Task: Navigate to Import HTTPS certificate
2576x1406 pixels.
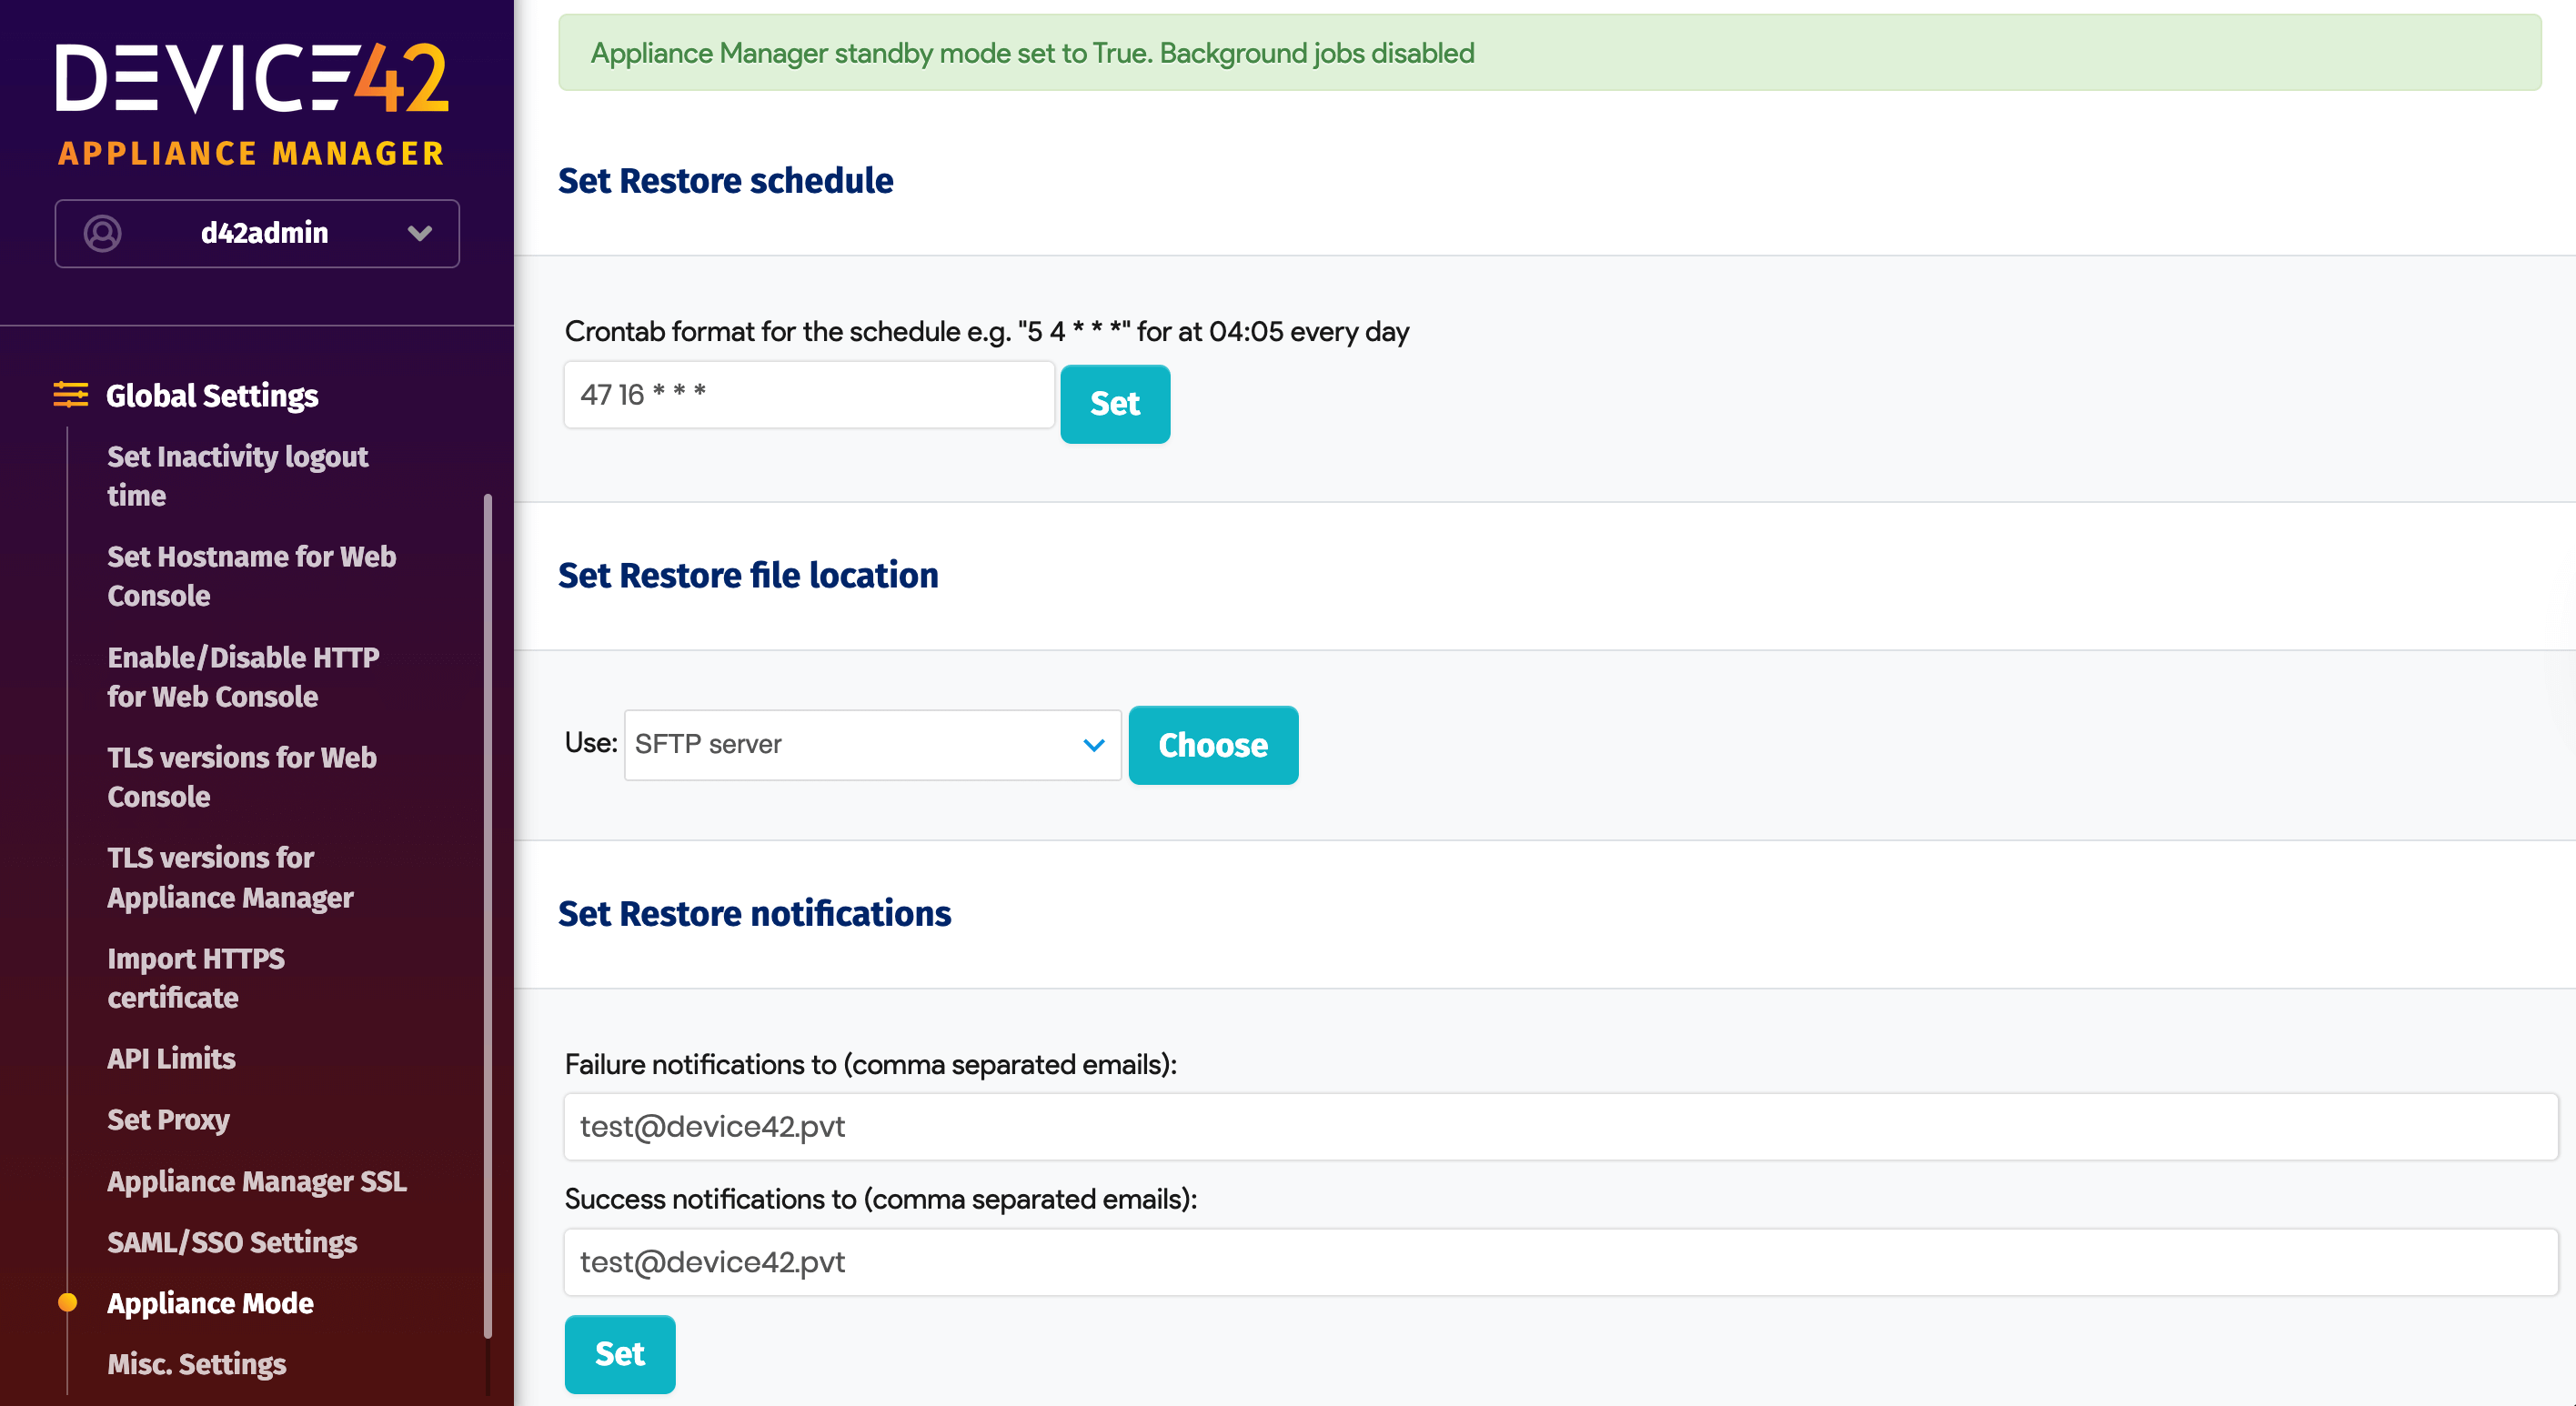Action: click(x=196, y=978)
